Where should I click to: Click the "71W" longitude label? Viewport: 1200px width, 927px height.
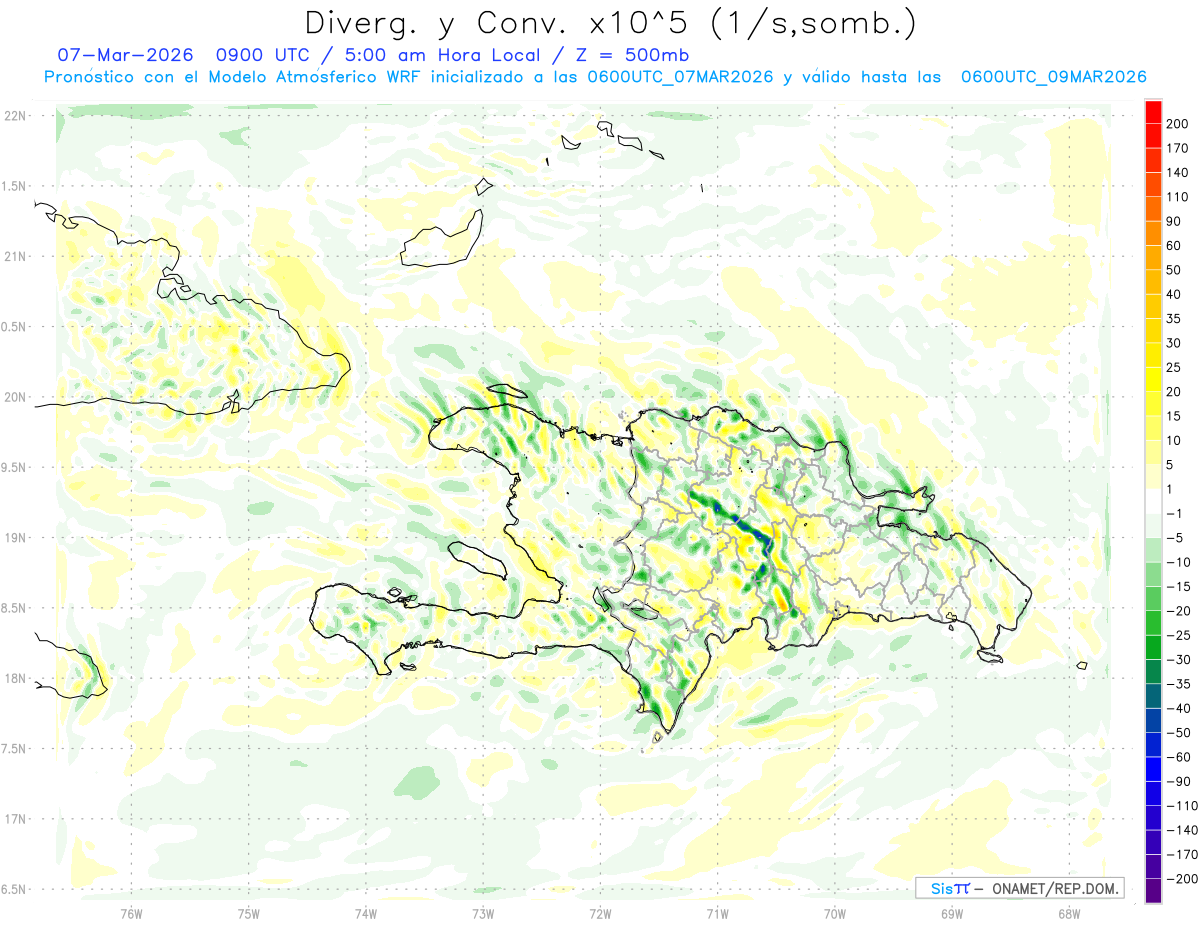coord(717,913)
